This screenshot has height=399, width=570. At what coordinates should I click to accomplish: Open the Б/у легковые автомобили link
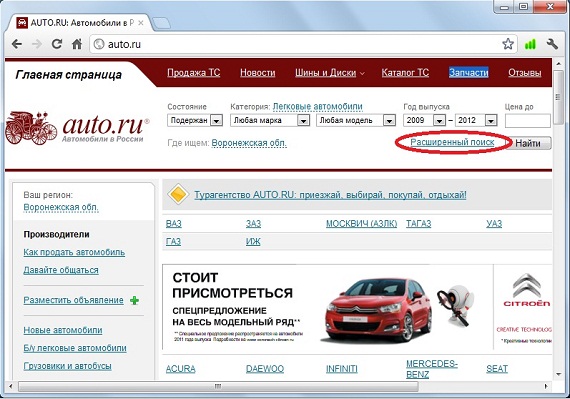click(75, 348)
